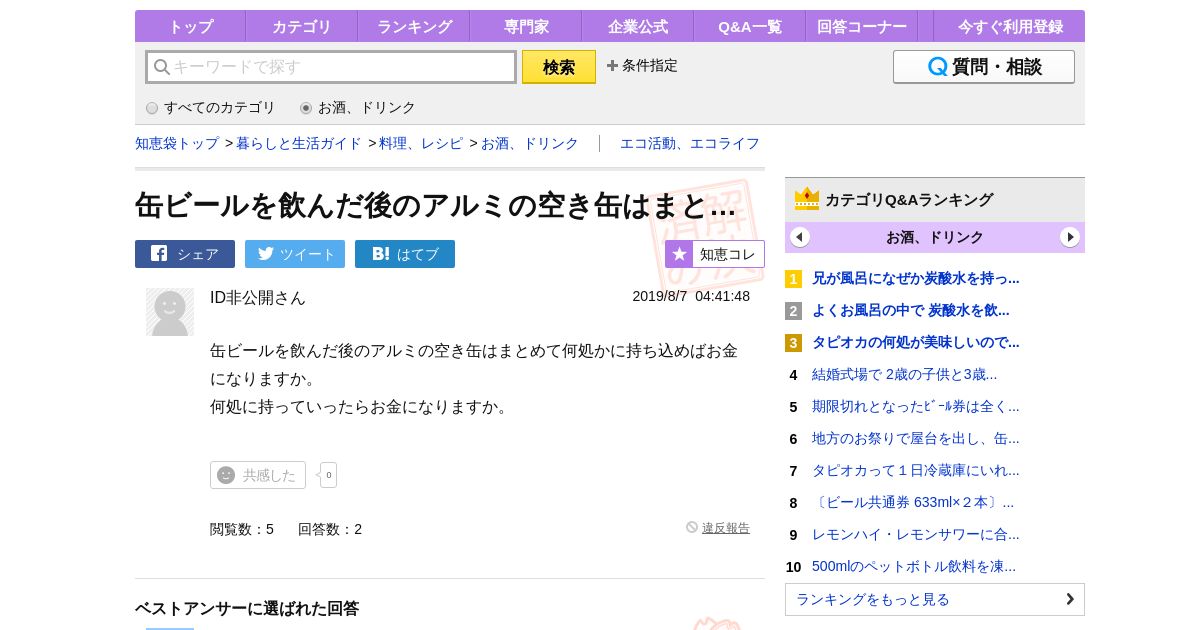The height and width of the screenshot is (630, 1200).
Task: Expand the 条件指定 search options
Action: point(642,65)
